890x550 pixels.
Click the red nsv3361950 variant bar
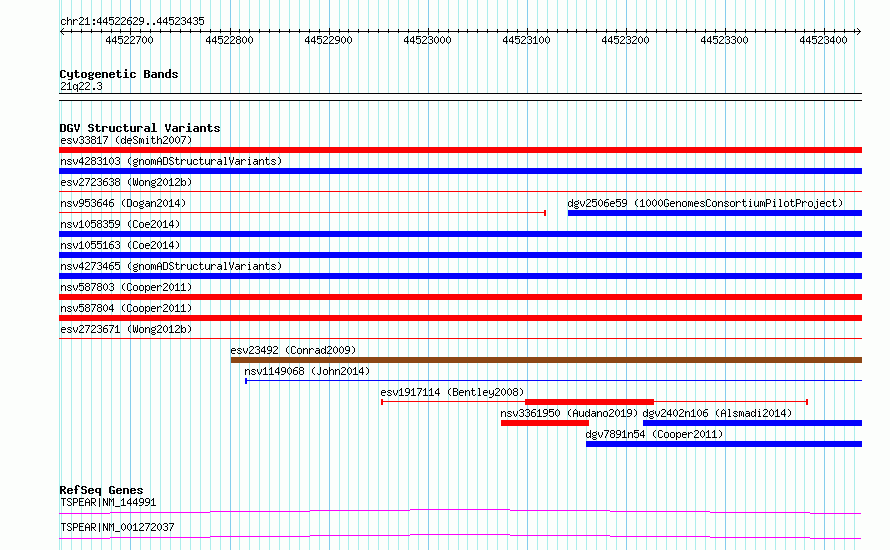[544, 423]
